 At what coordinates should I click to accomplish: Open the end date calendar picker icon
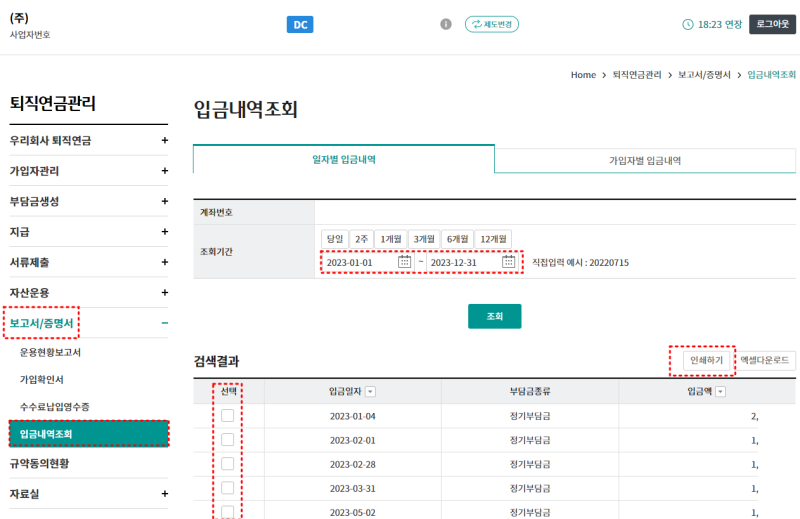click(508, 262)
